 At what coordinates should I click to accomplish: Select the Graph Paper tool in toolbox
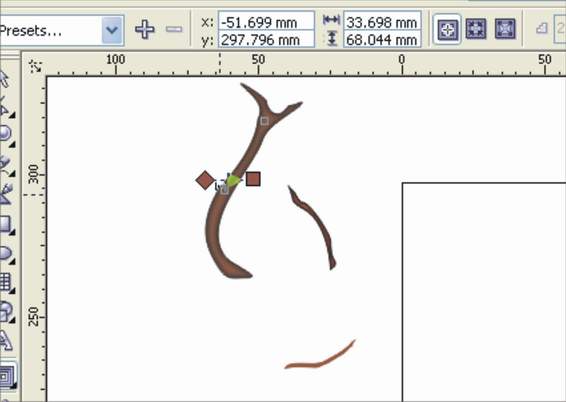5,283
